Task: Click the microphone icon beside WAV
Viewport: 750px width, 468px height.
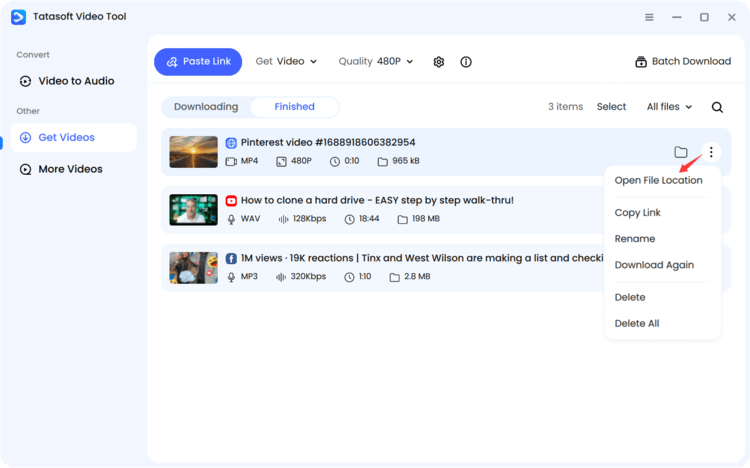Action: click(x=231, y=219)
